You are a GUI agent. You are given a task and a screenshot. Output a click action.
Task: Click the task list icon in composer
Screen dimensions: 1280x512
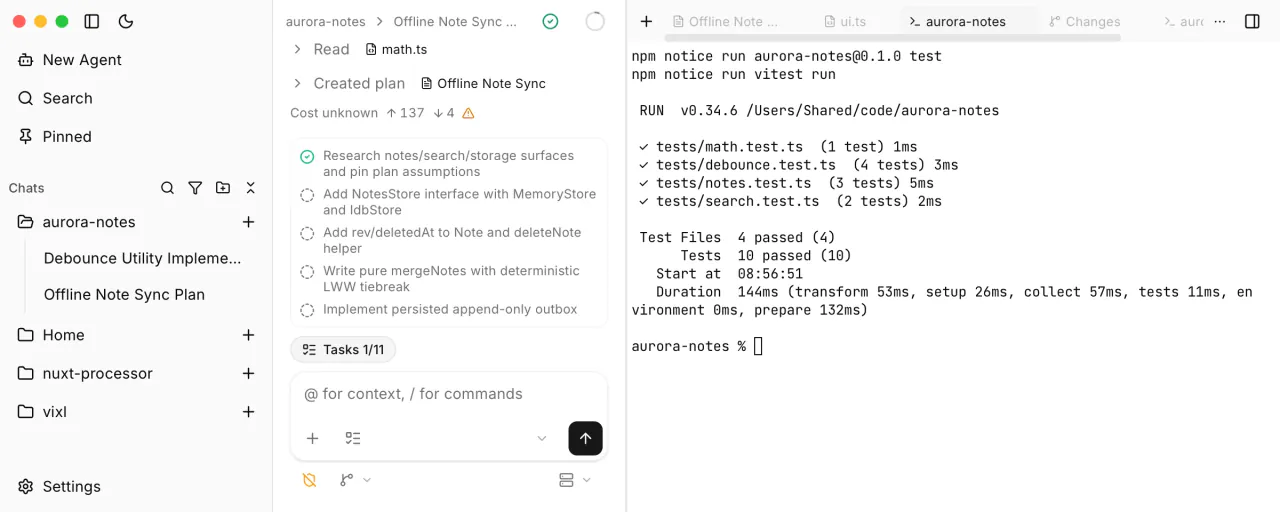(x=352, y=438)
